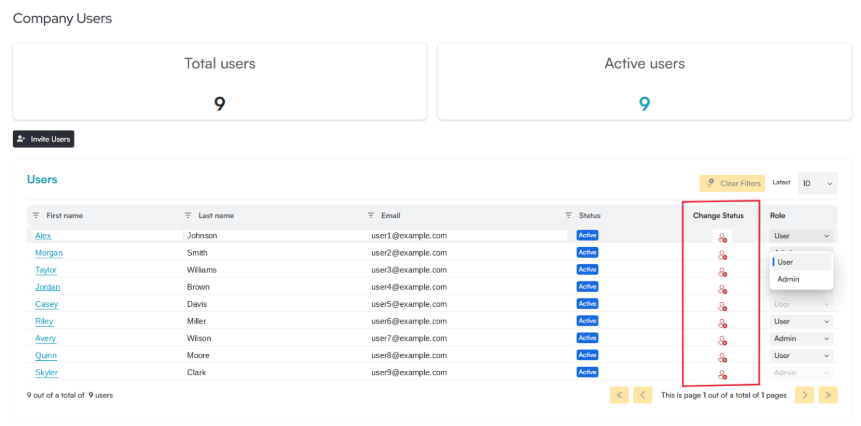Click email user7@example.com
This screenshot has height=426, width=861.
point(409,338)
